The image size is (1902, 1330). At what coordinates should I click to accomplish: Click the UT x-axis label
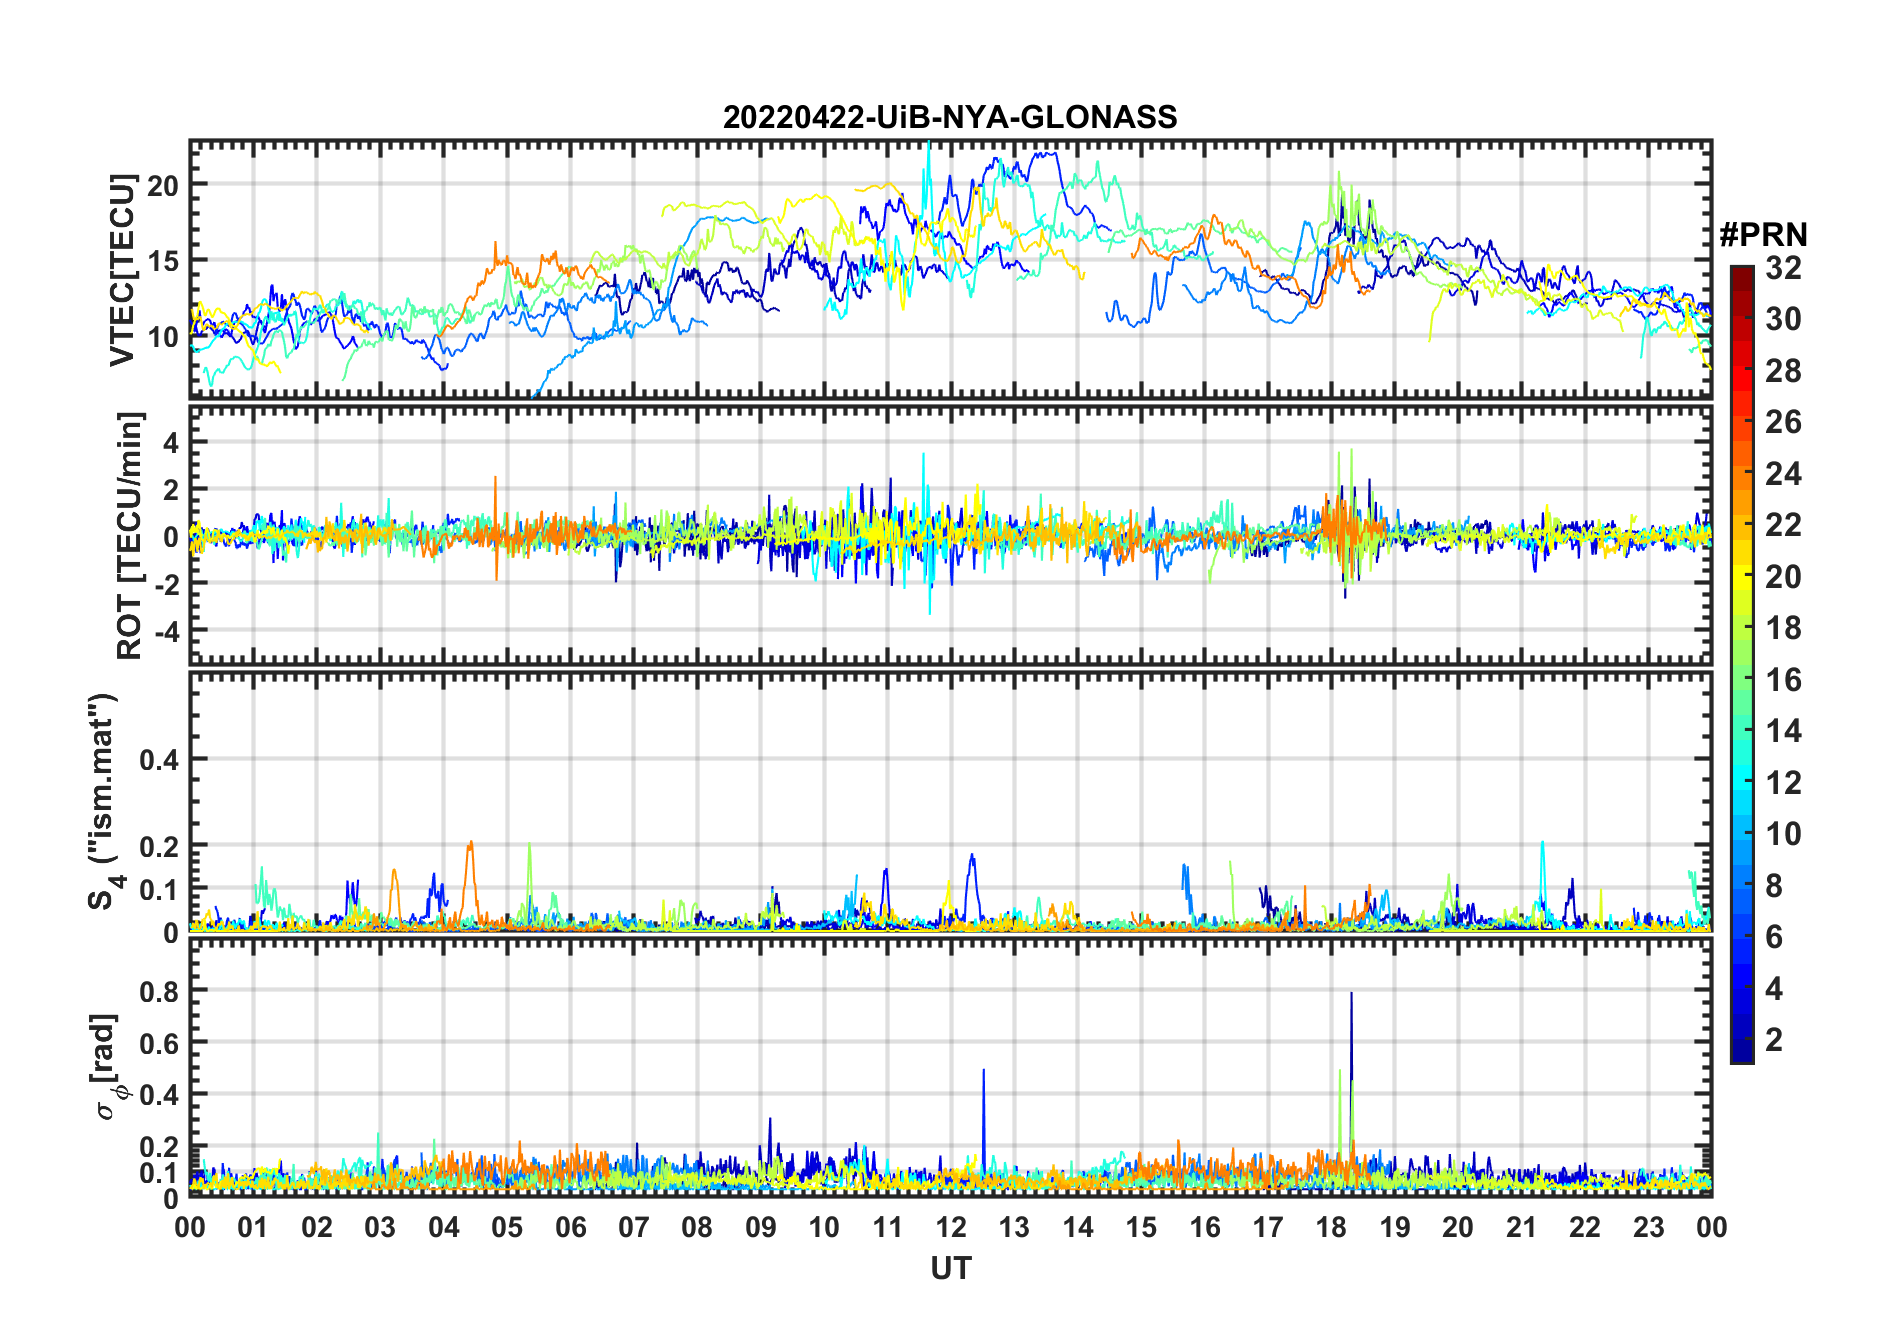[950, 1268]
